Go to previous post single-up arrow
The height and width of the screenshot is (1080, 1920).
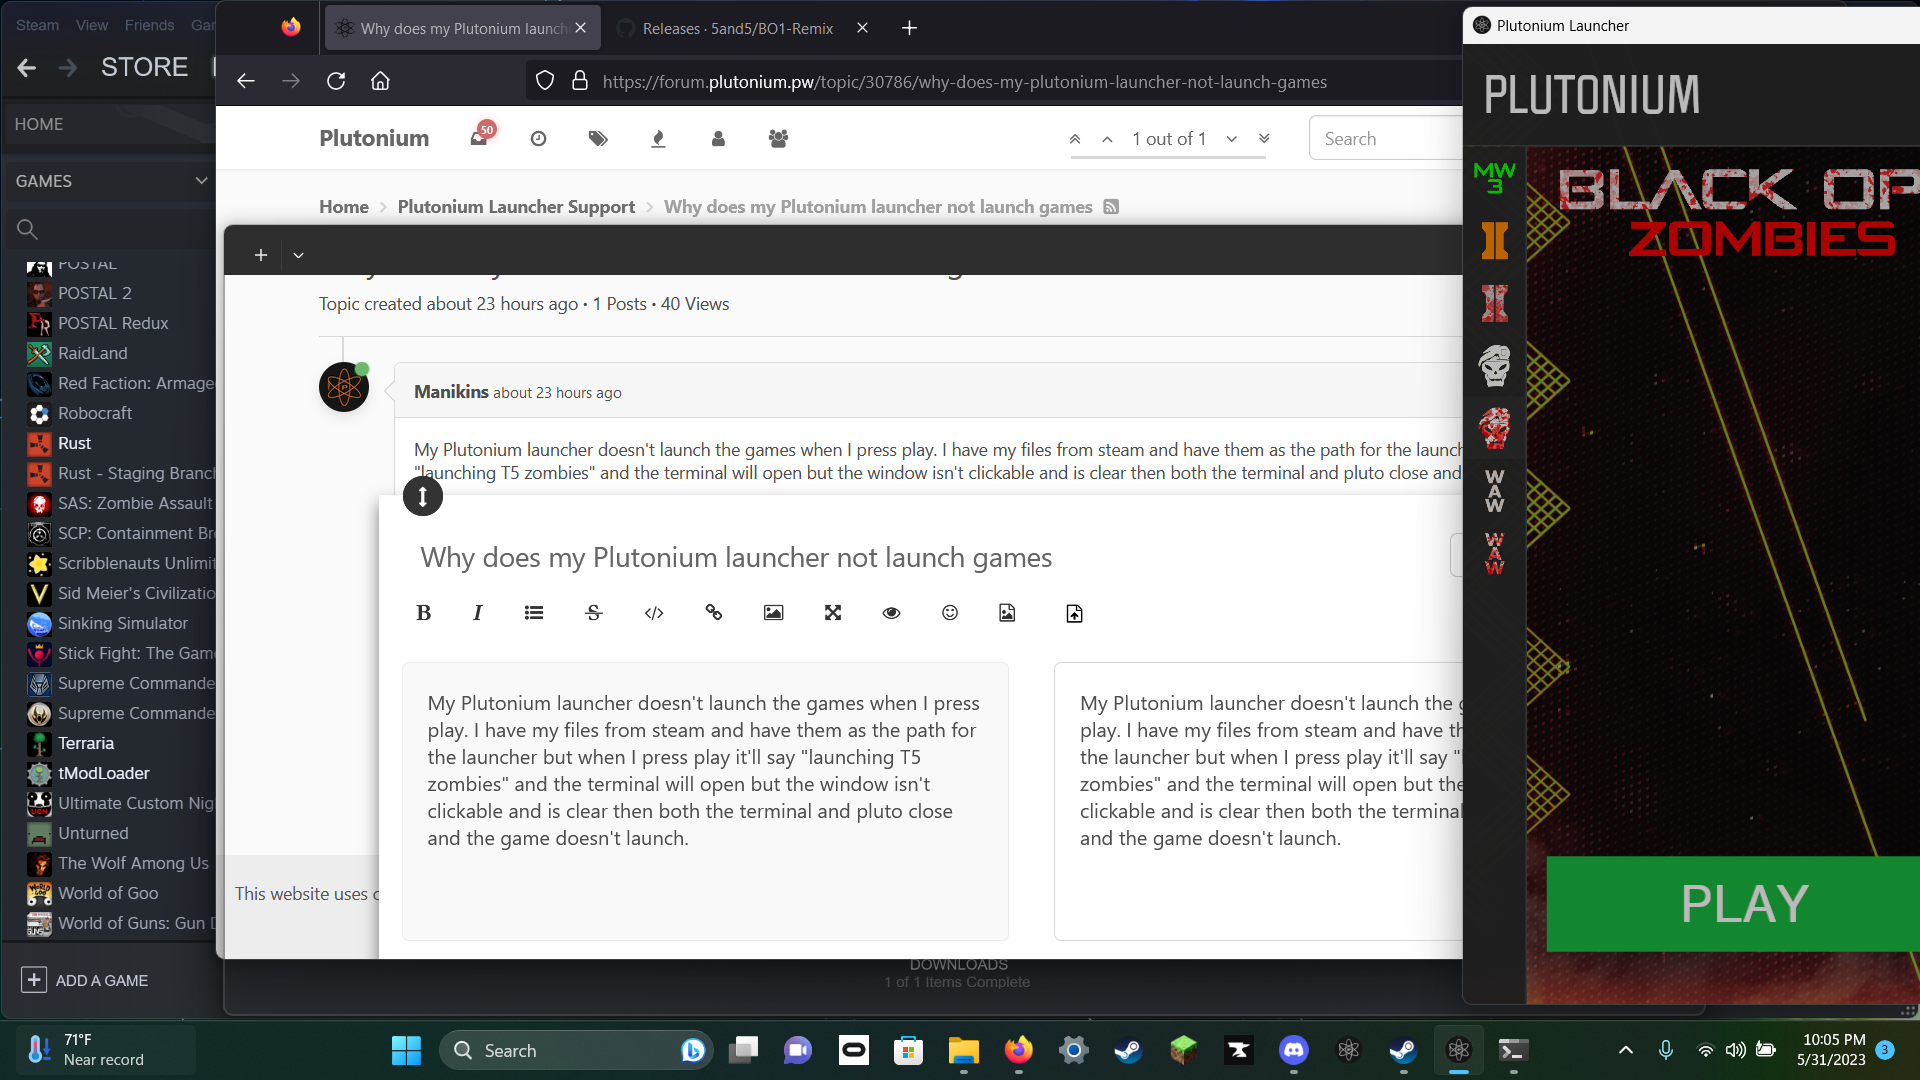click(x=1107, y=139)
